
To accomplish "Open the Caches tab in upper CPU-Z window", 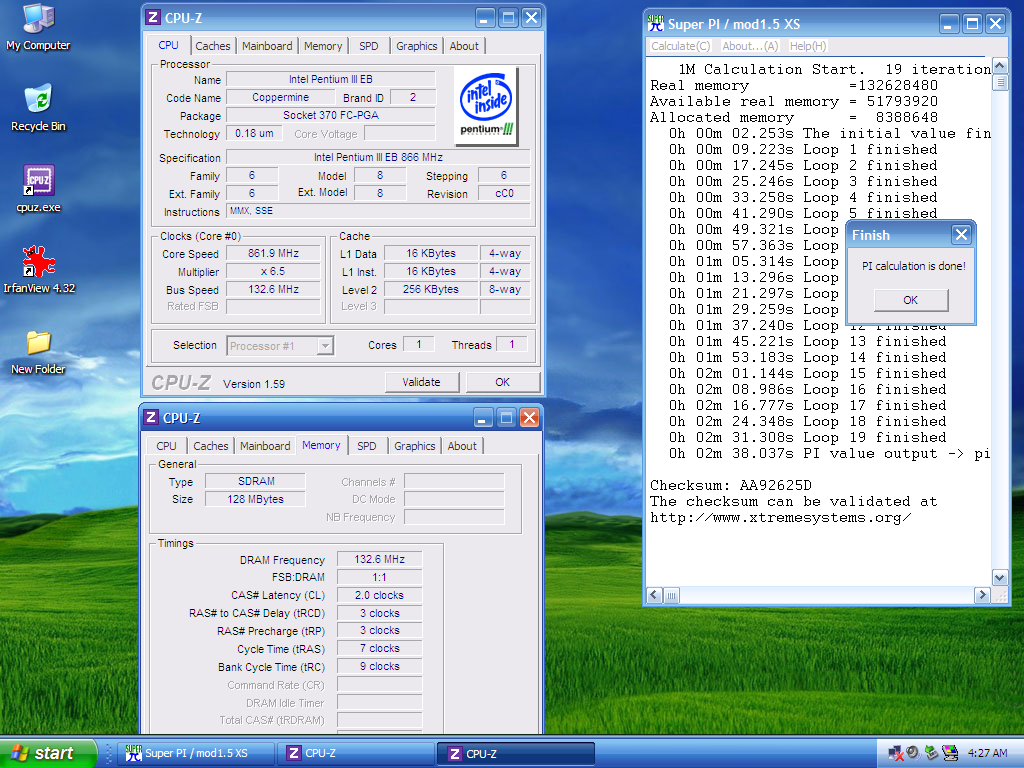I will pos(213,46).
